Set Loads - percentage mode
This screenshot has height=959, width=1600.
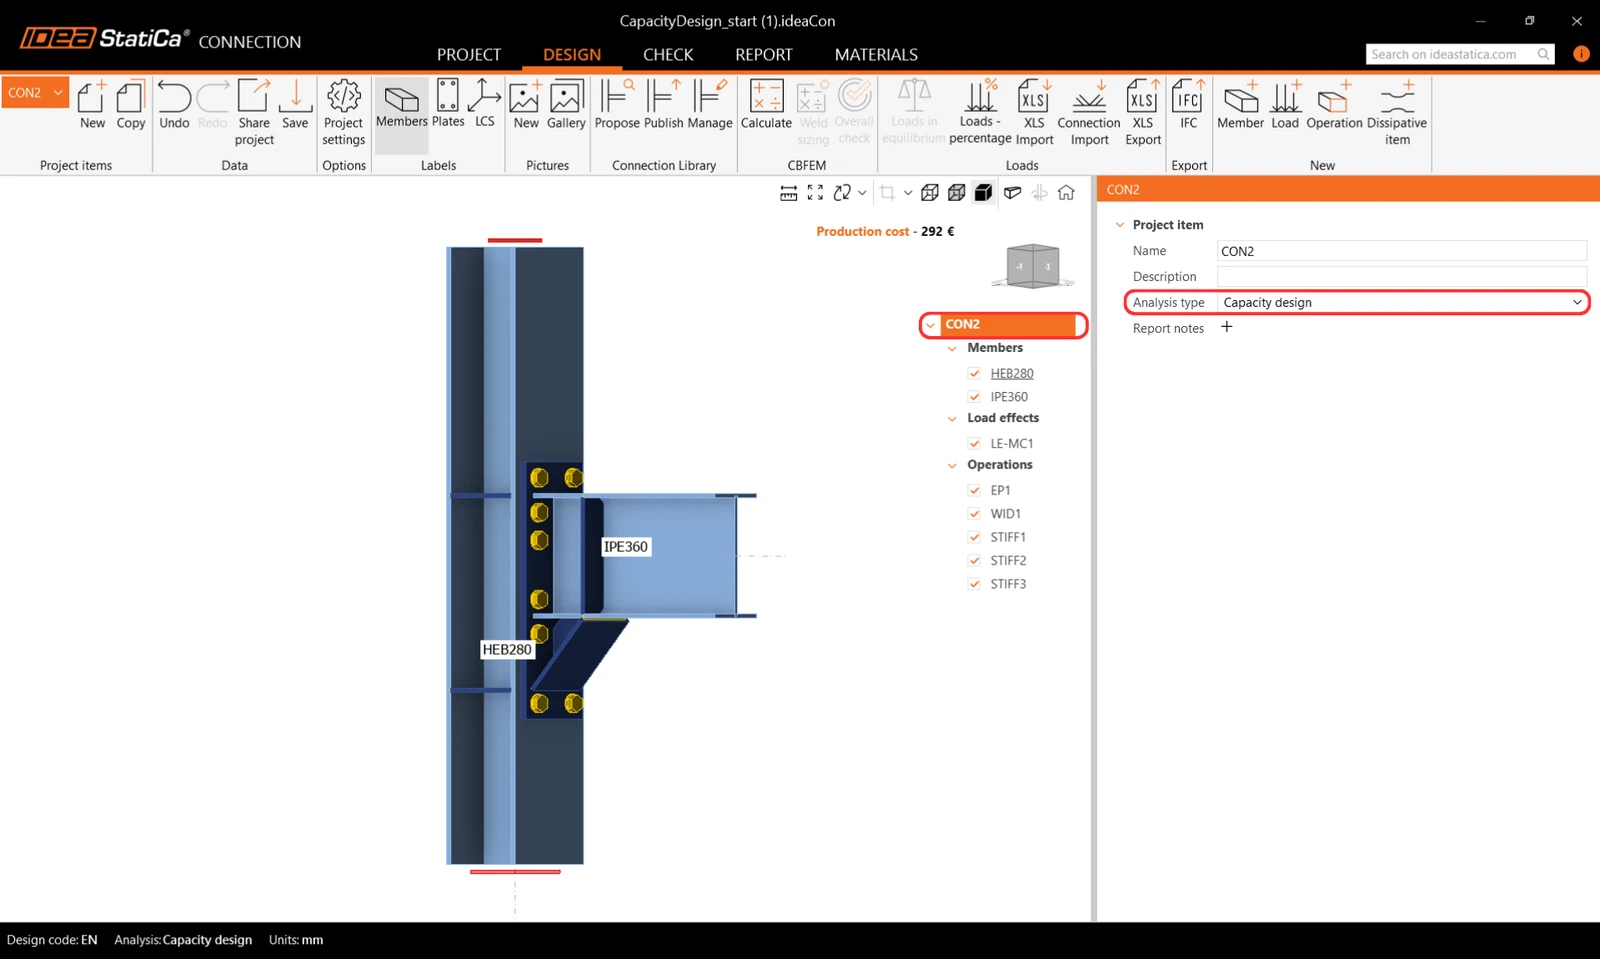tap(980, 113)
